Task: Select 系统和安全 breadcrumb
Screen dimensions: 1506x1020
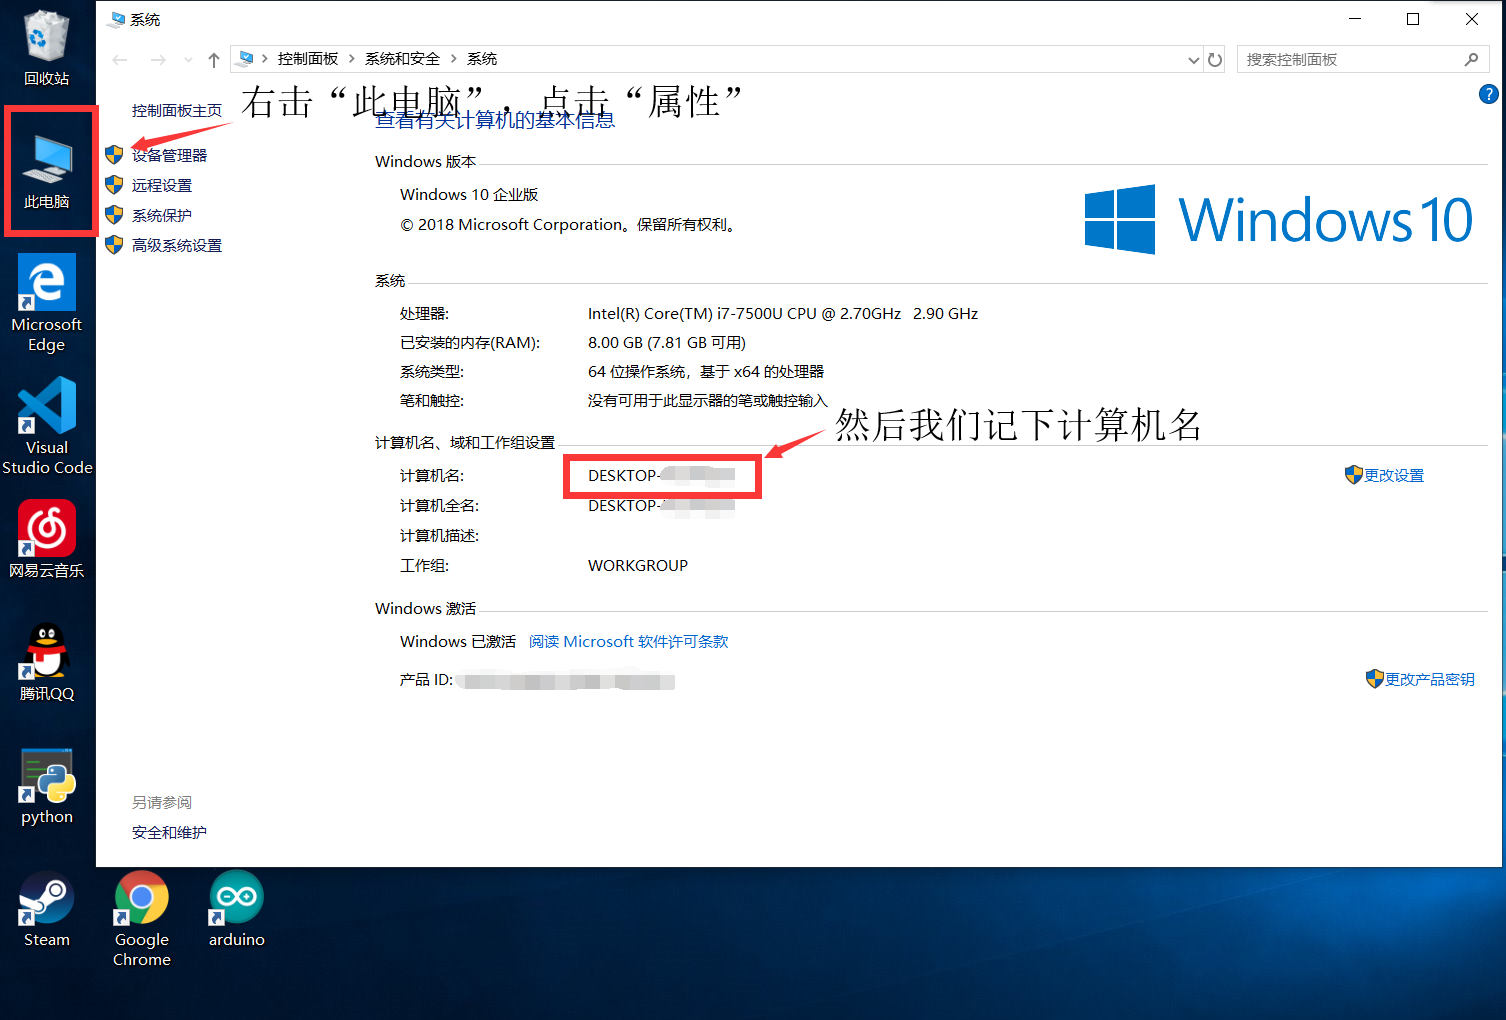Action: pyautogui.click(x=402, y=59)
